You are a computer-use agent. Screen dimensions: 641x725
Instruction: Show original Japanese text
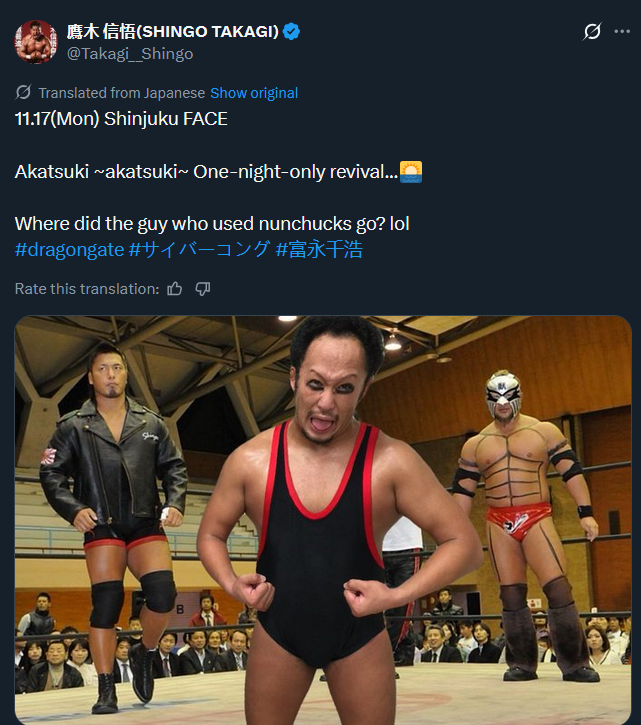pyautogui.click(x=254, y=93)
